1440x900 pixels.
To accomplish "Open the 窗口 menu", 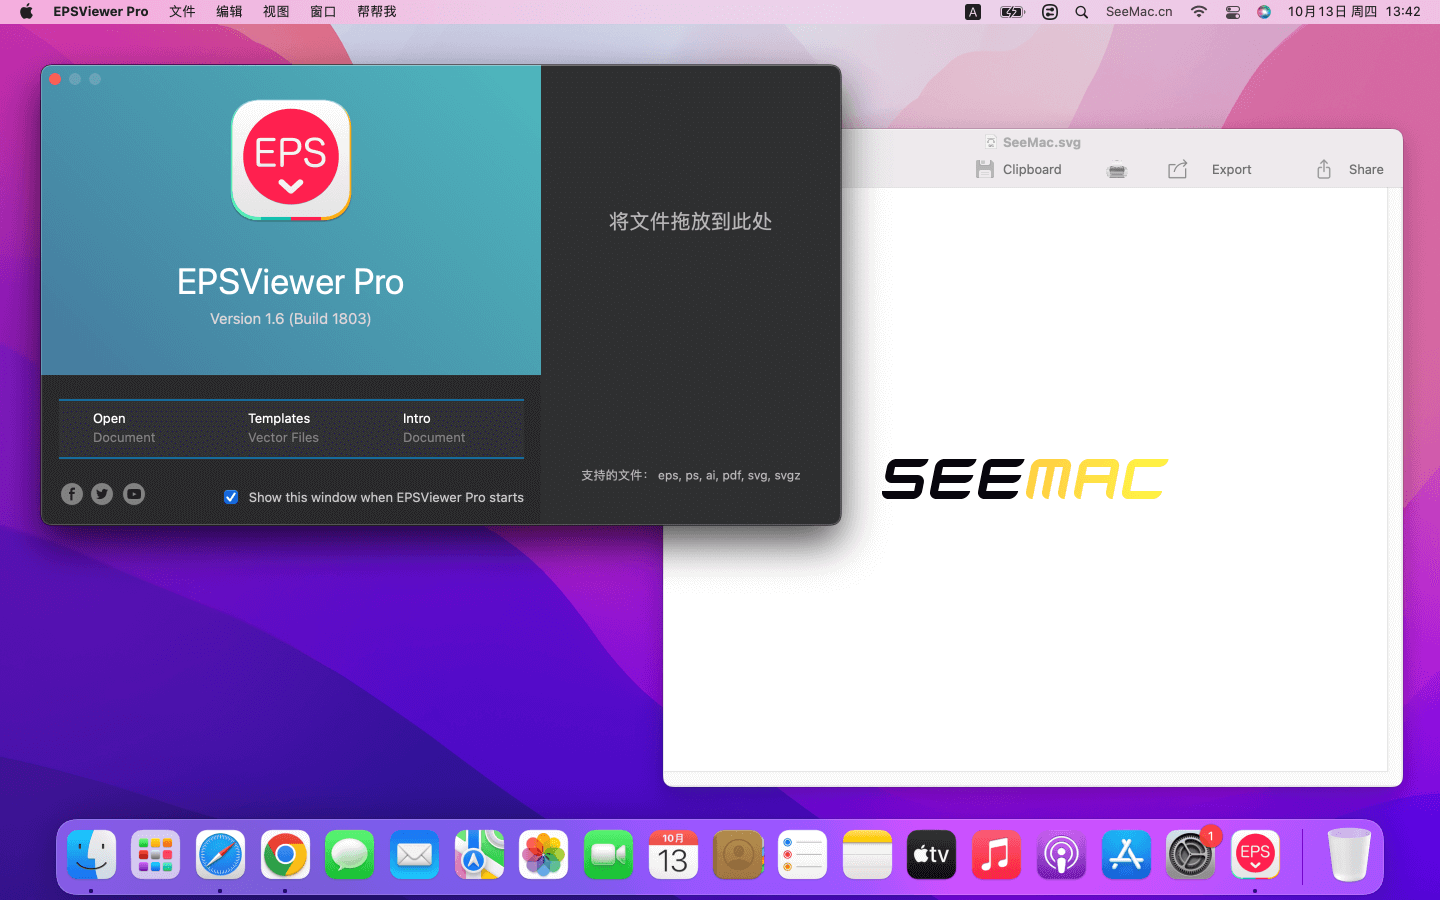I will point(323,12).
